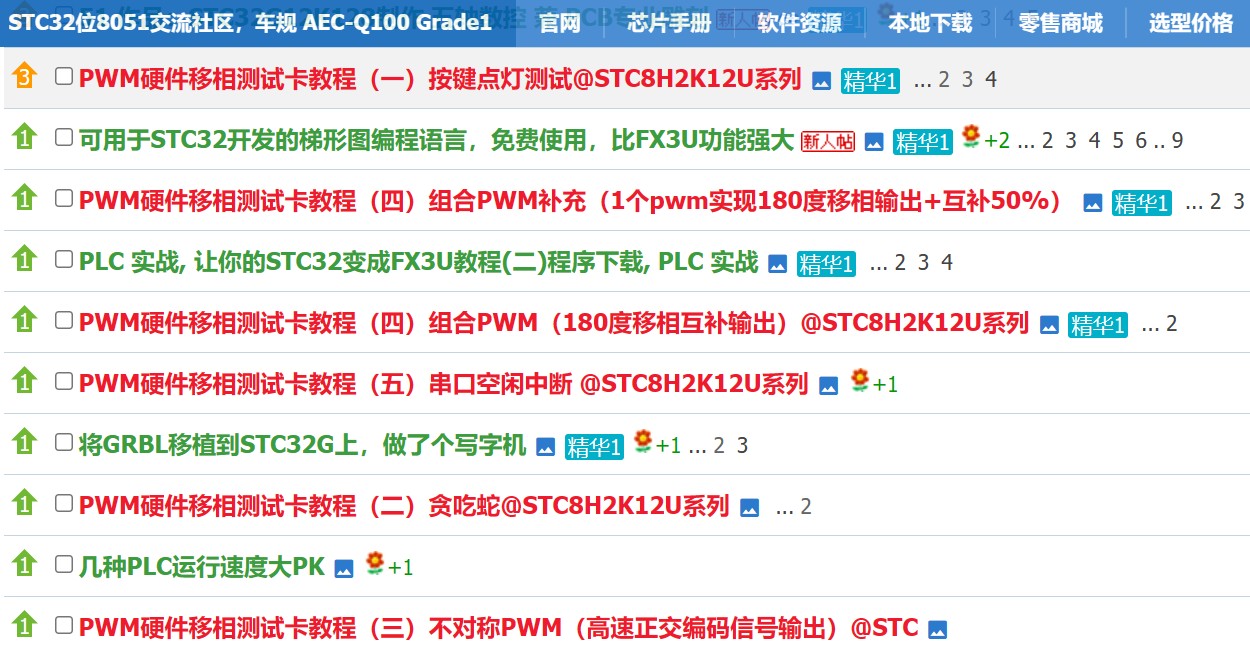The height and width of the screenshot is (655, 1250).
Task: Click image attachment icon on GRBL移植 row
Action: tap(545, 448)
